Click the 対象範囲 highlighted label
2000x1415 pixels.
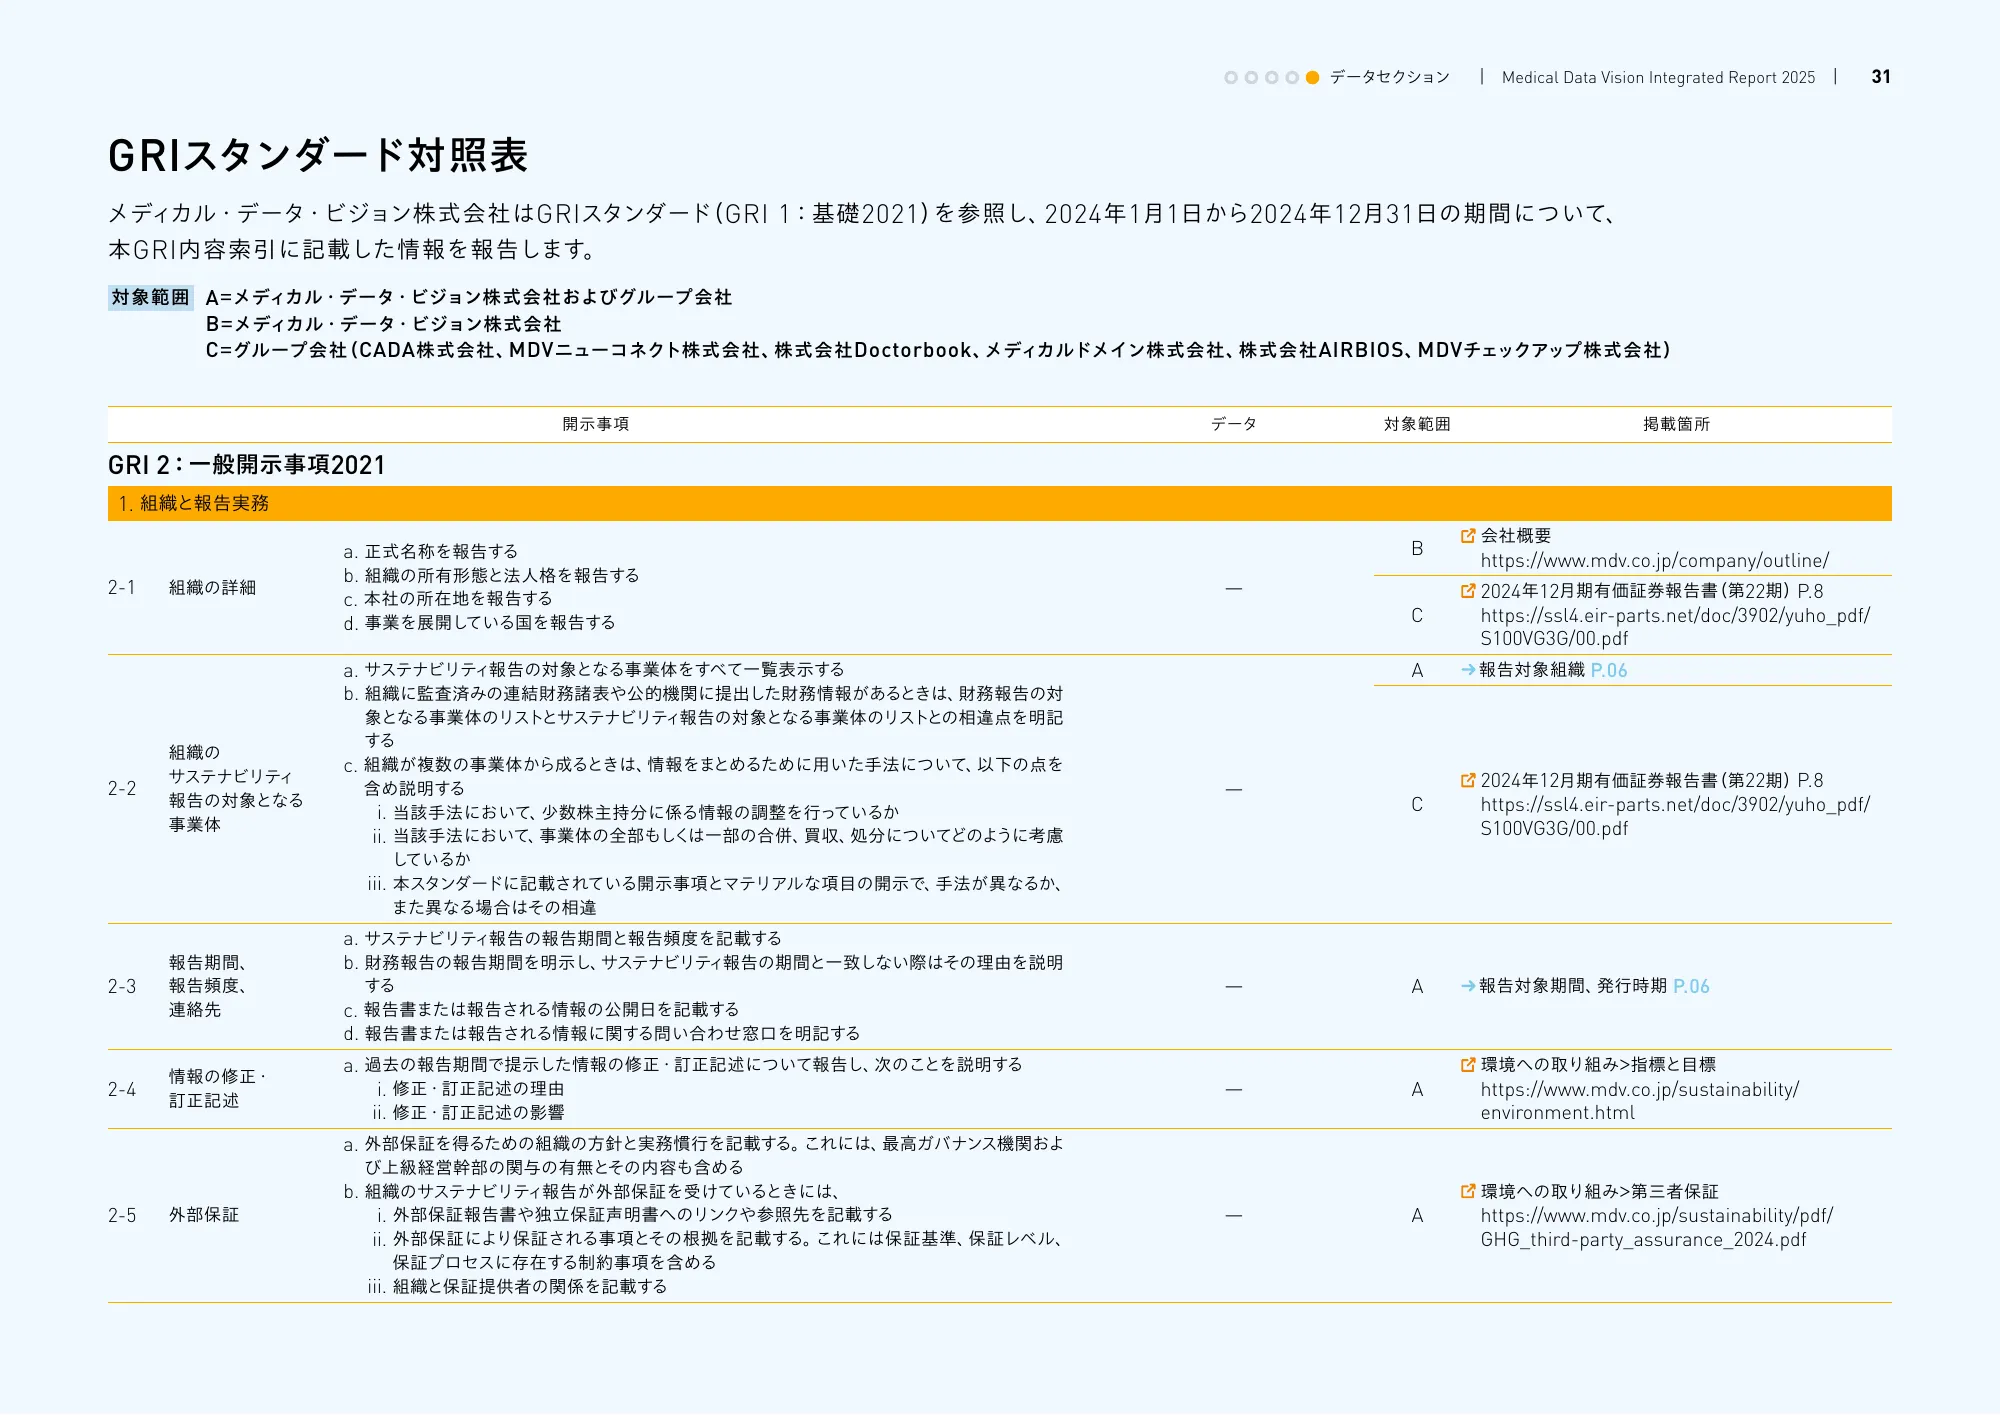(150, 297)
